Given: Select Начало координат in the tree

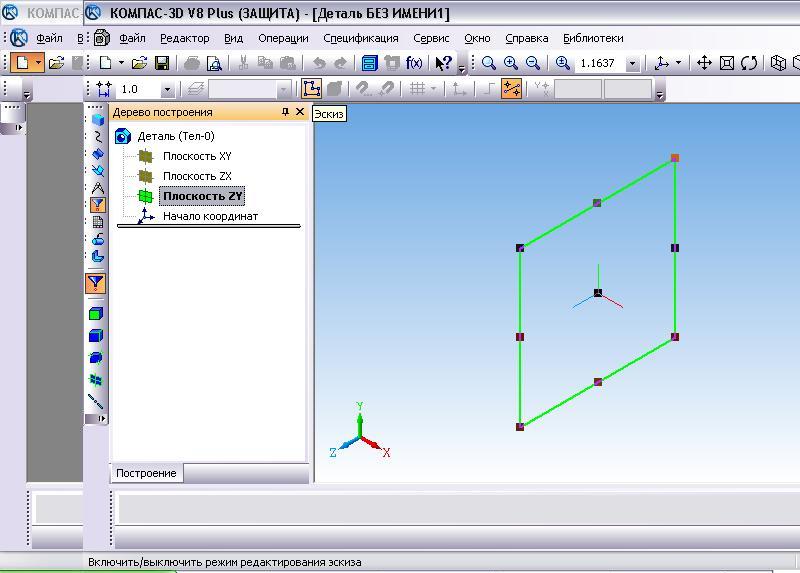Looking at the screenshot, I should (x=210, y=216).
